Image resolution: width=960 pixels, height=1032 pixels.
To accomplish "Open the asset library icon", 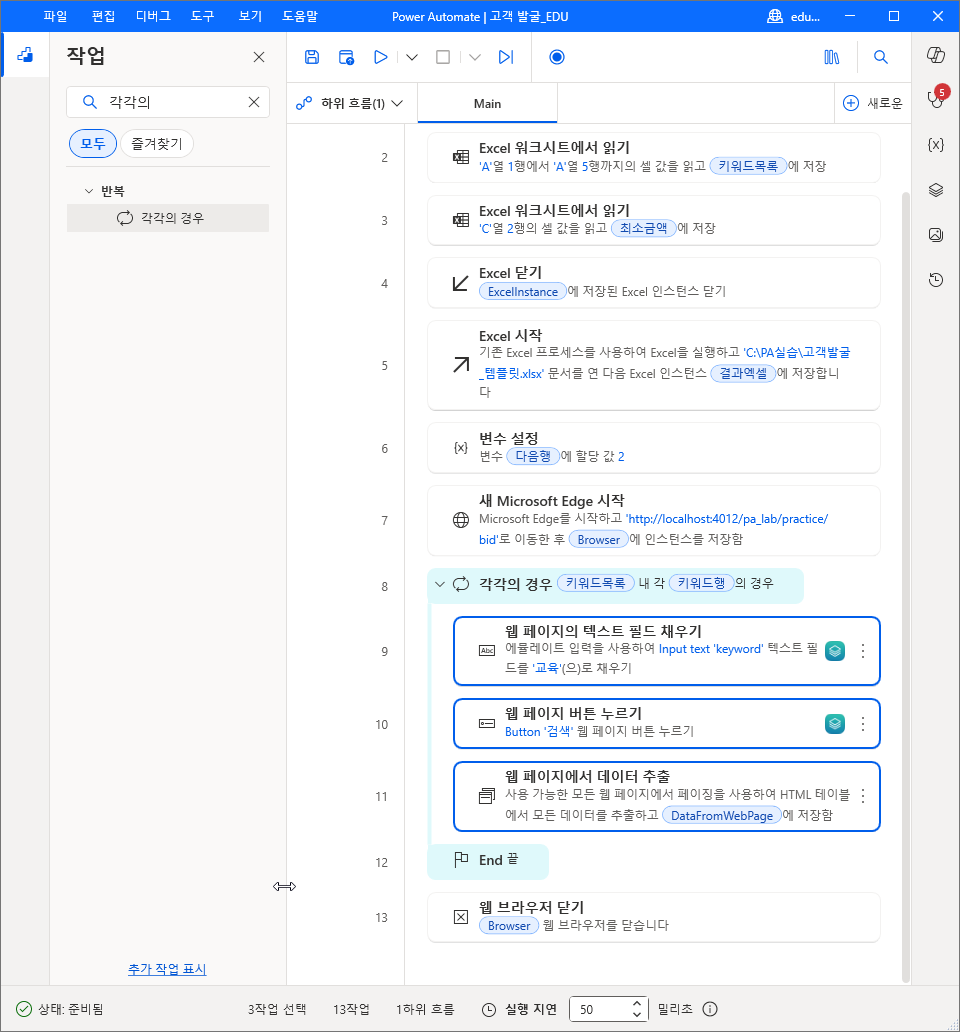I will [832, 57].
